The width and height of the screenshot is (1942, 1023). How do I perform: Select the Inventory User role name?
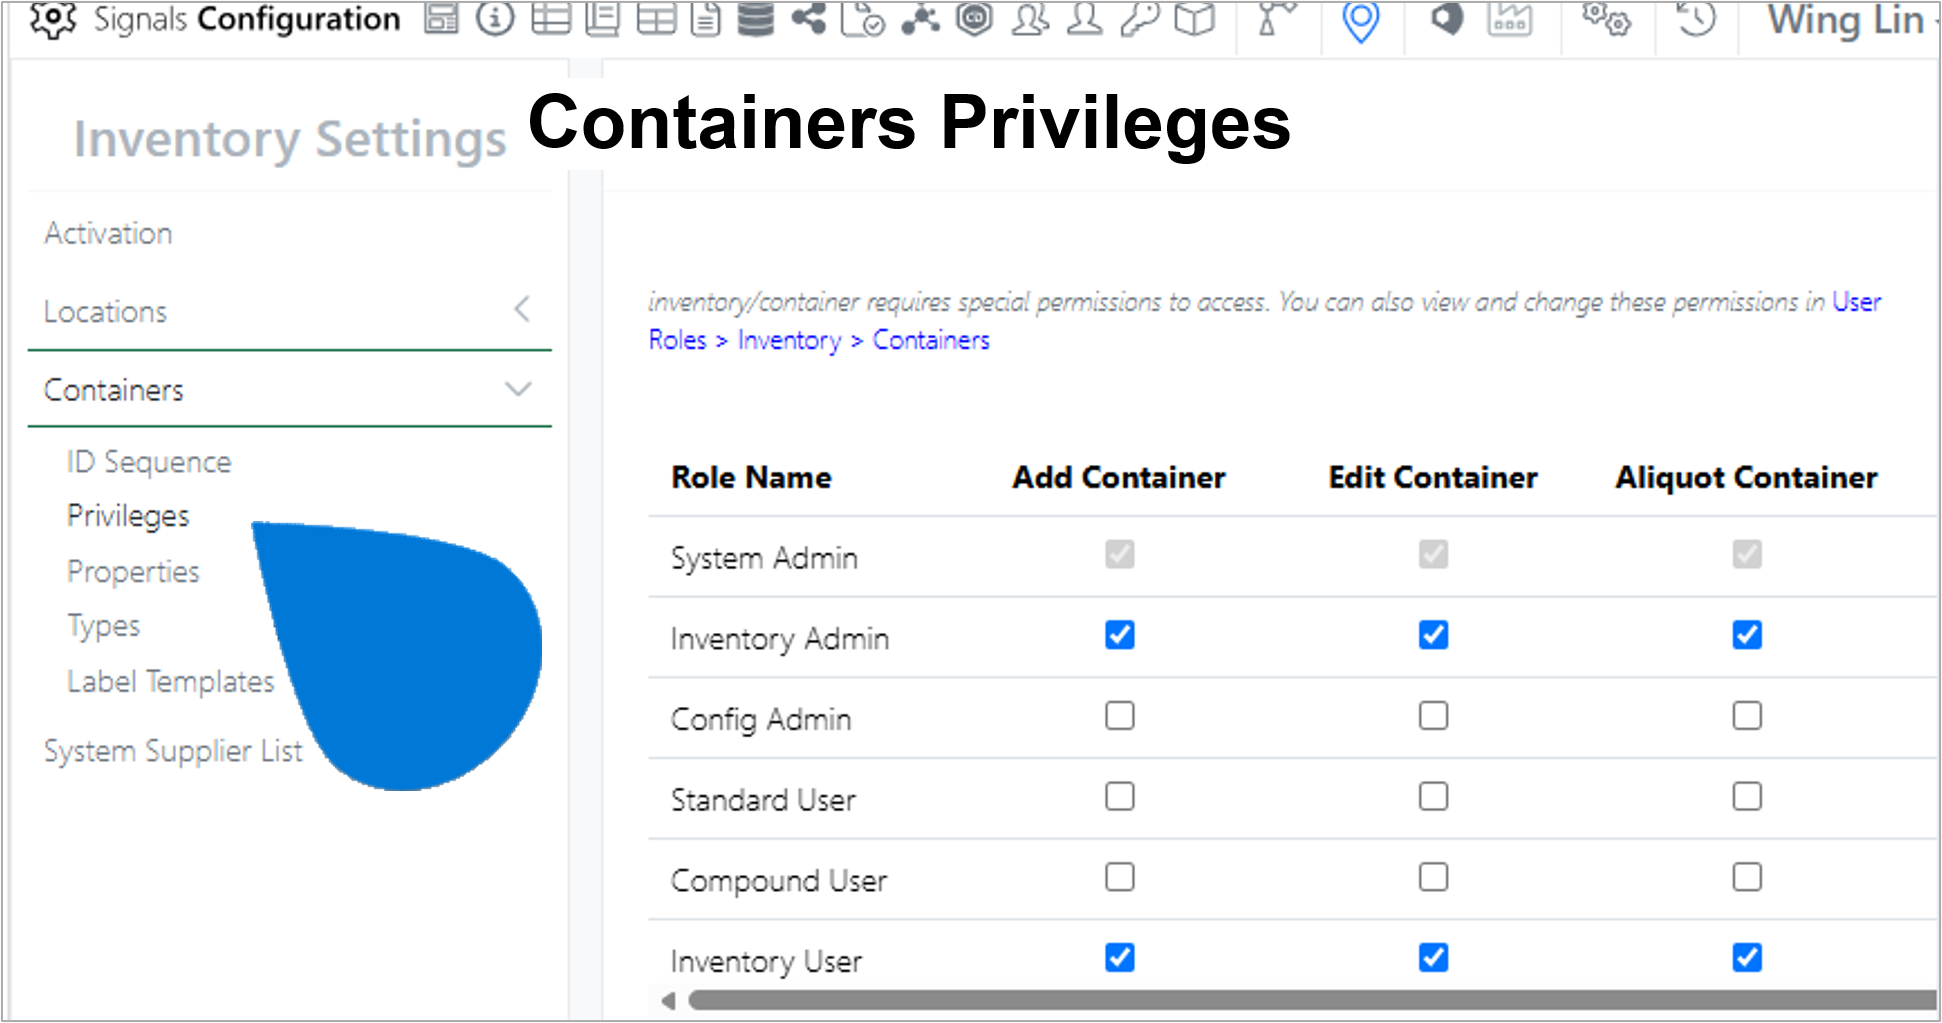[766, 962]
